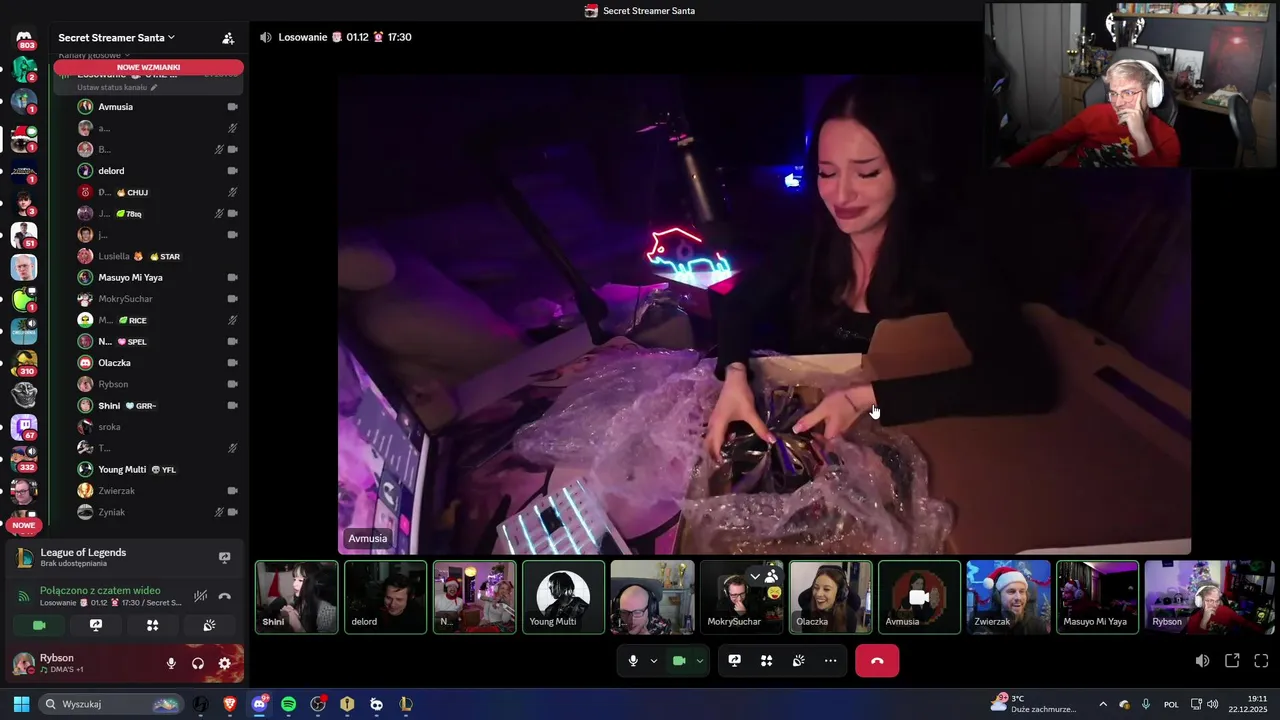Share League of Legends screen icon
This screenshot has width=1280, height=720.
tap(224, 558)
